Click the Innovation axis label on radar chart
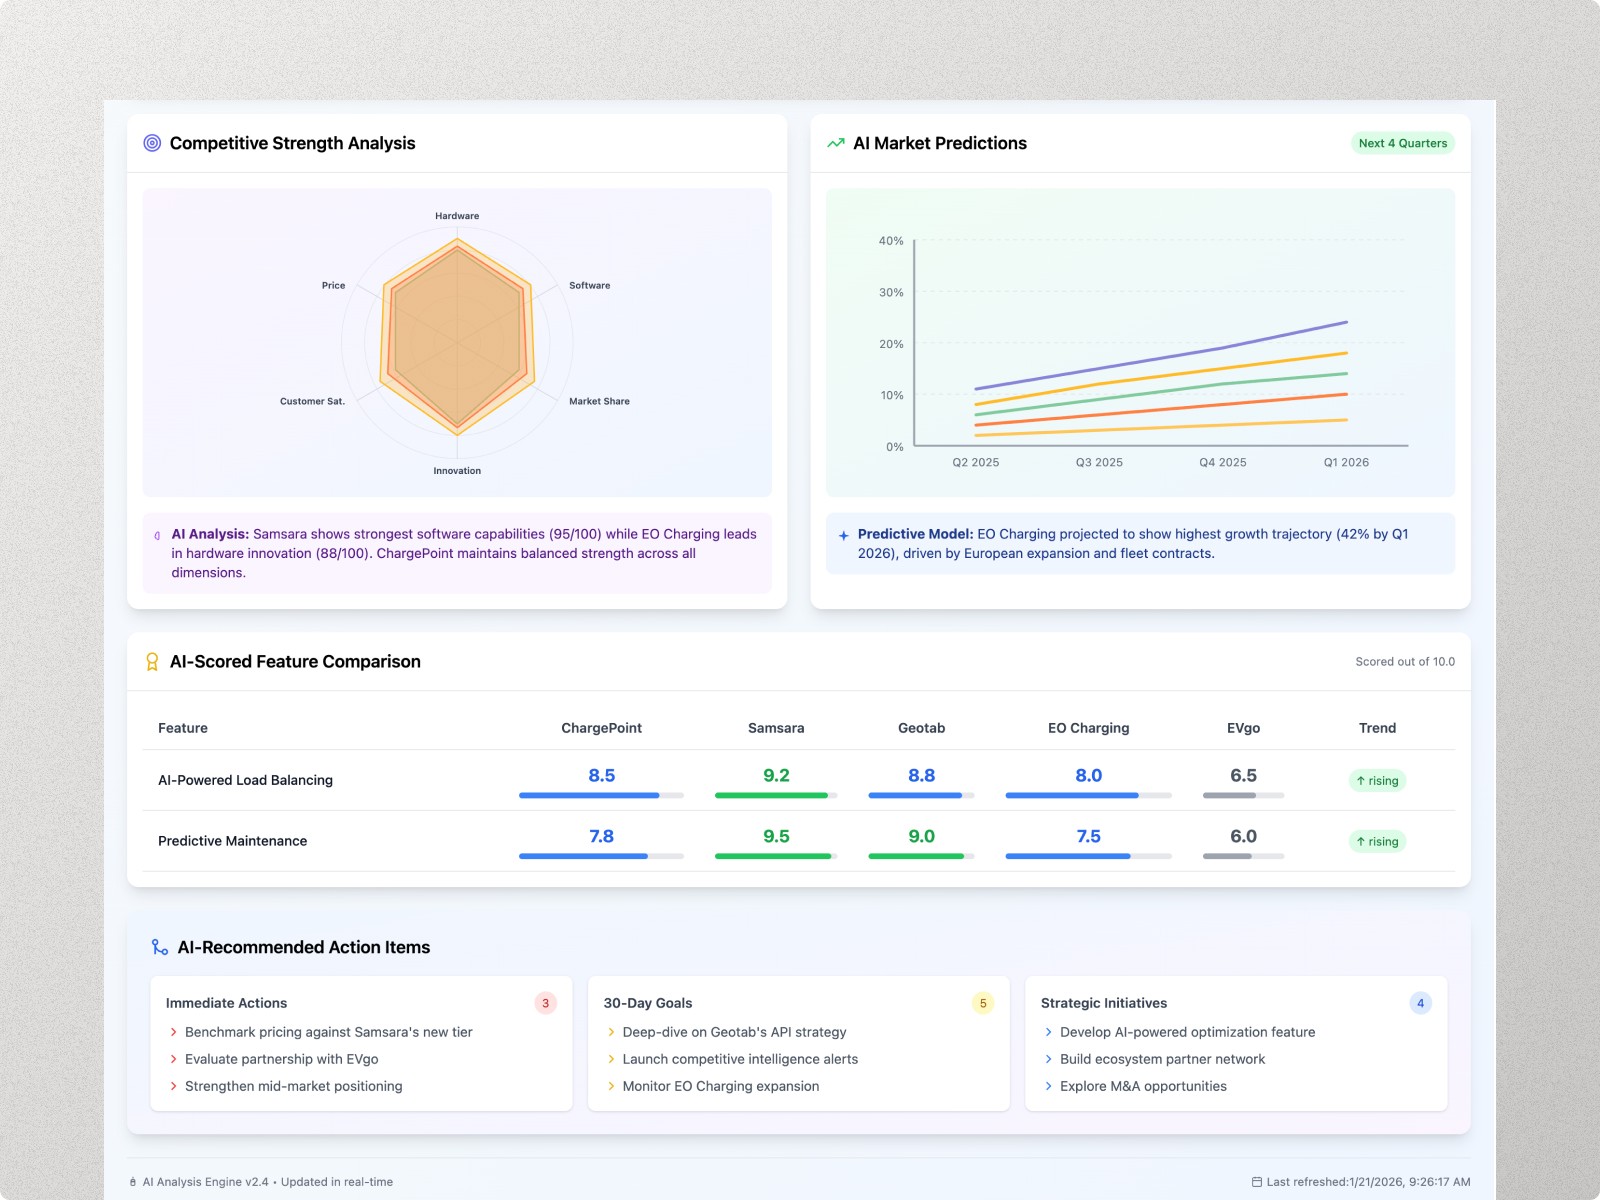 click(x=457, y=471)
